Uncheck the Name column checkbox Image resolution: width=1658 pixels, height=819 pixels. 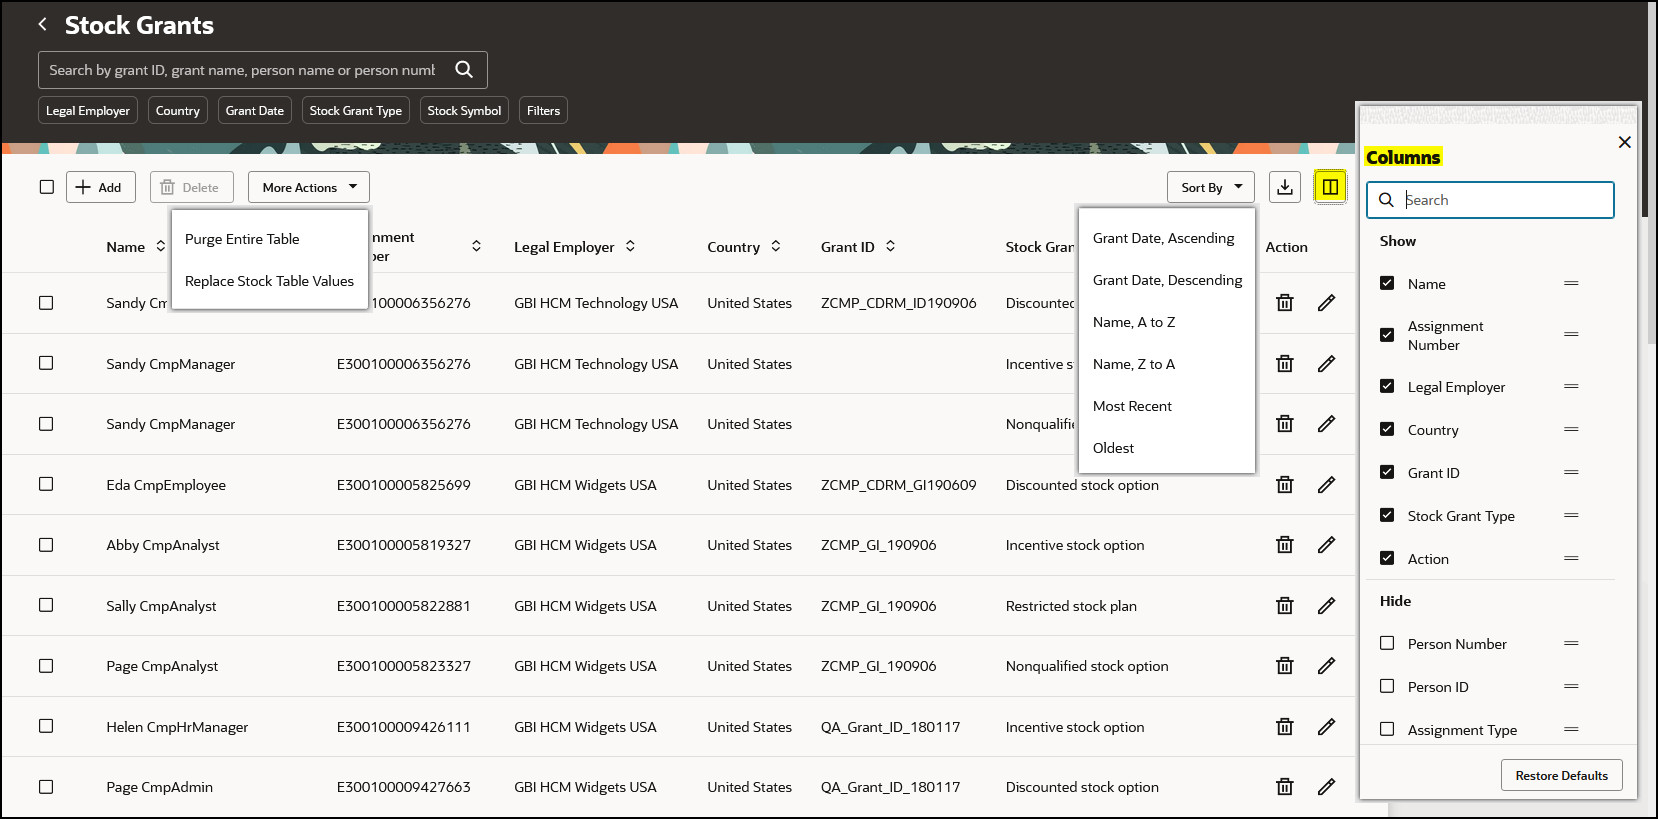tap(1387, 283)
